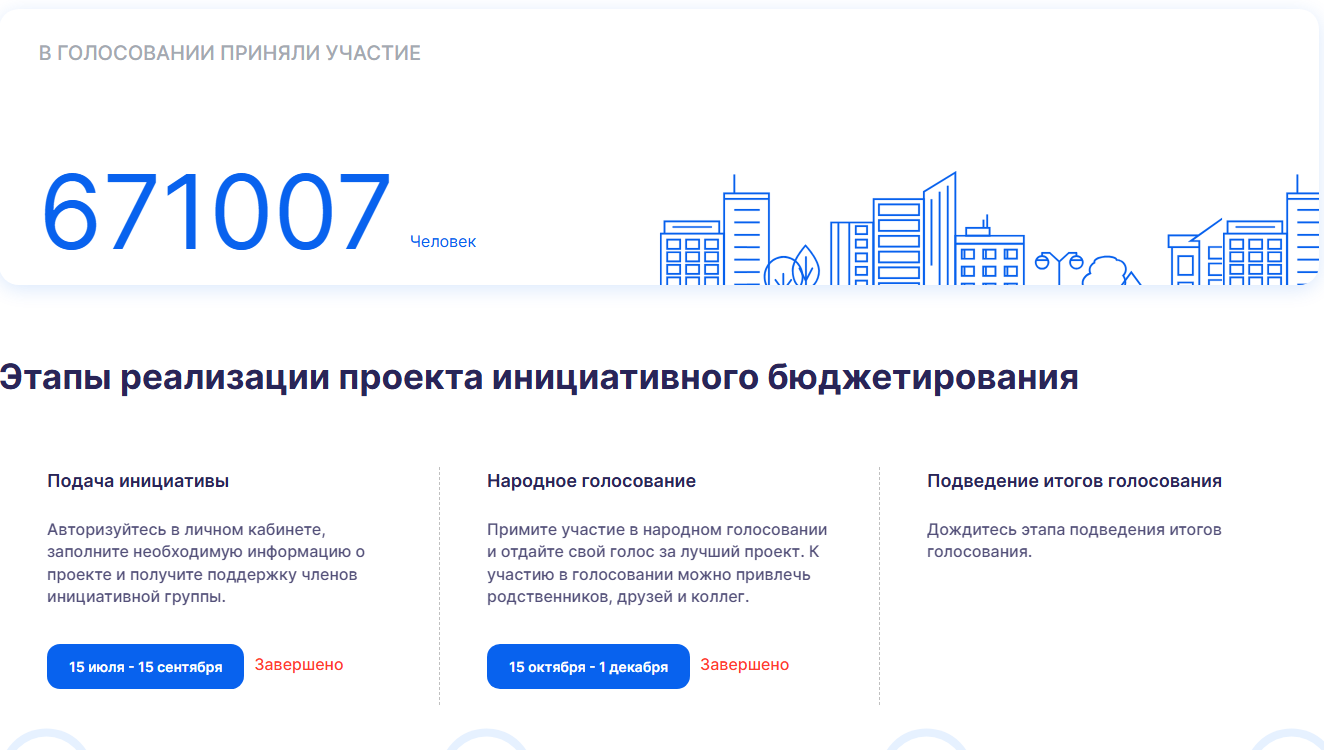Screen dimensions: 1324x750
Task: Click the "Человек" label next to counter
Action: point(443,242)
